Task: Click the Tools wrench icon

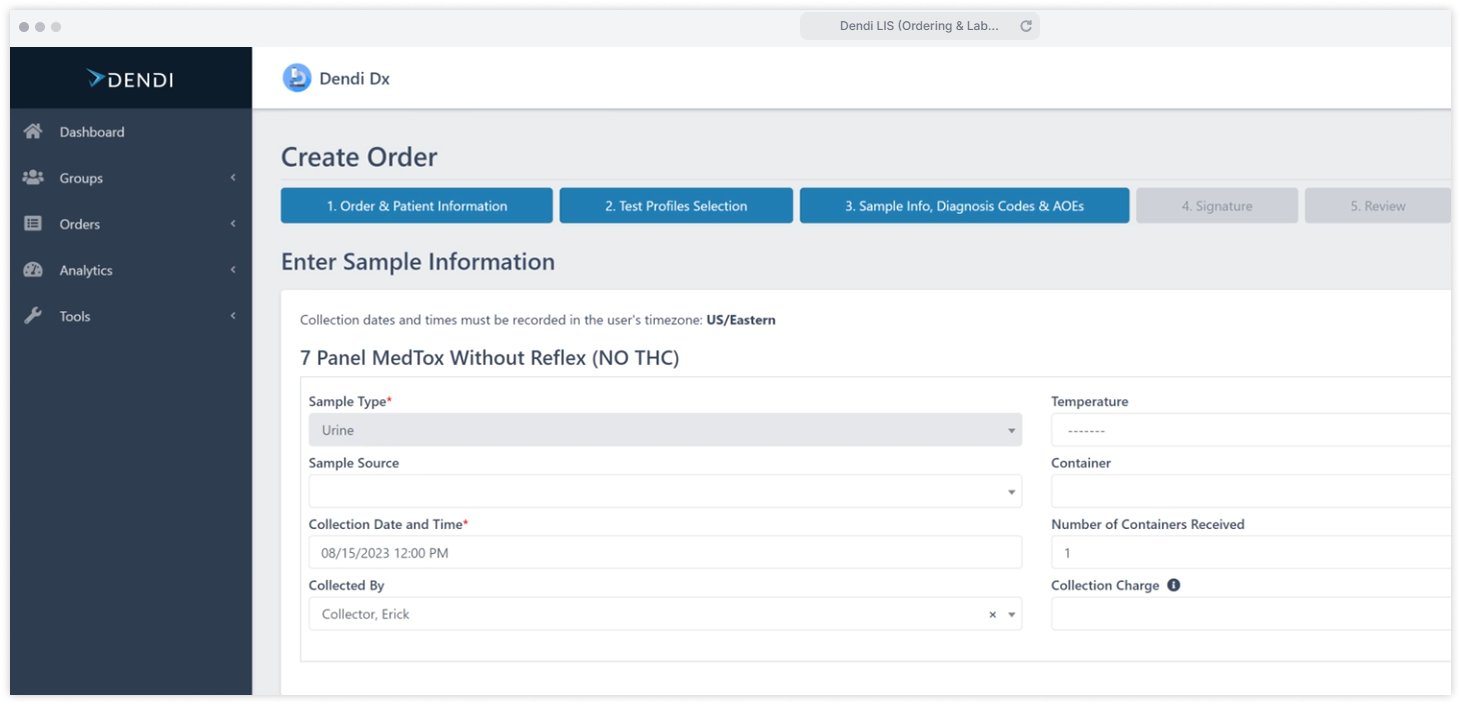Action: [x=33, y=316]
